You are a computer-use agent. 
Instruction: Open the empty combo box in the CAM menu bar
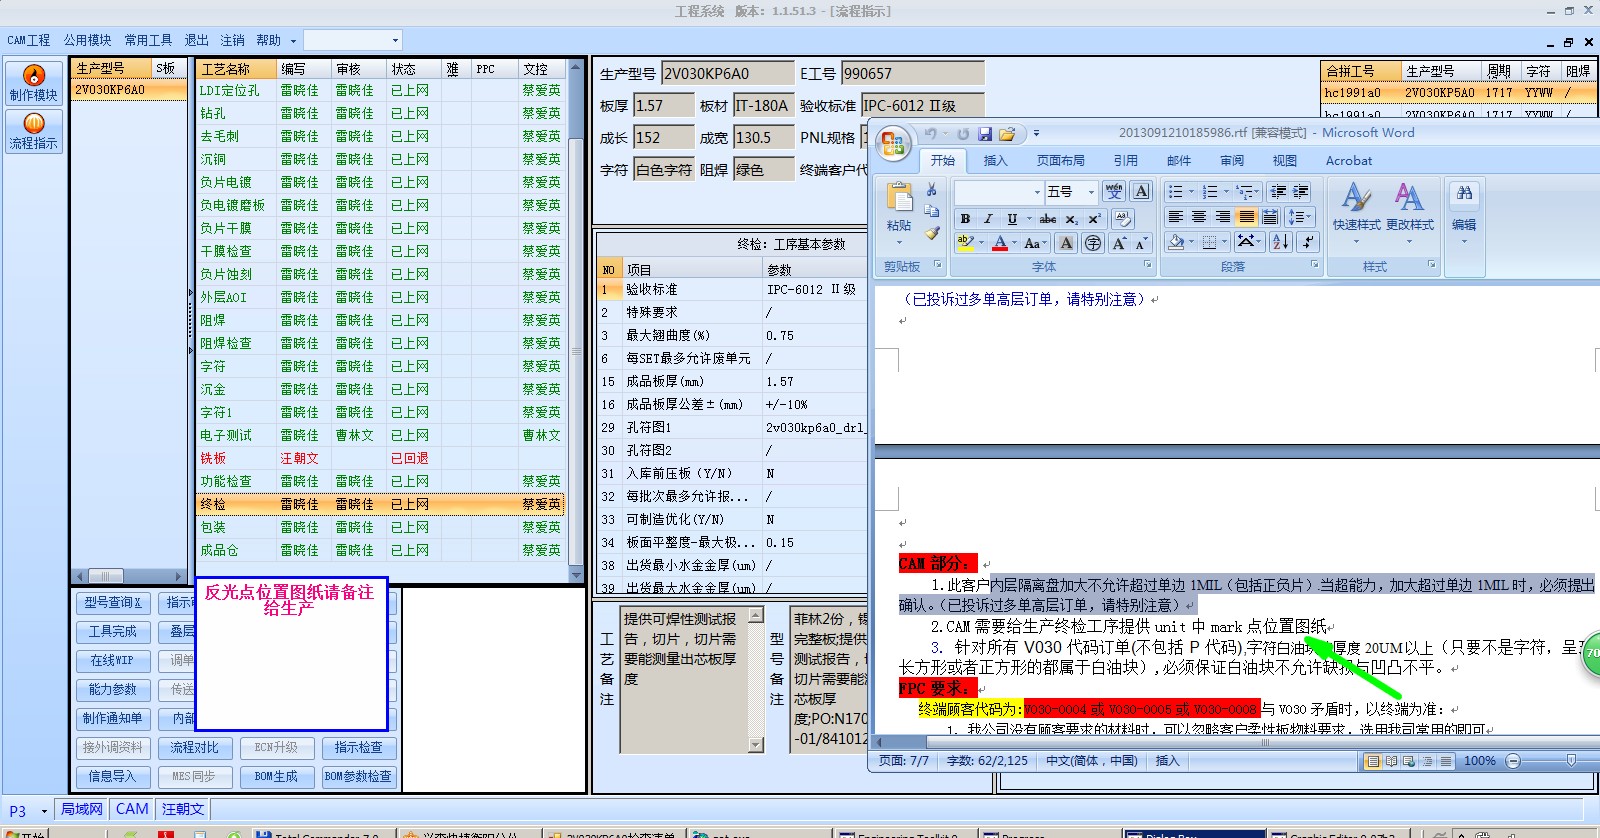(352, 40)
